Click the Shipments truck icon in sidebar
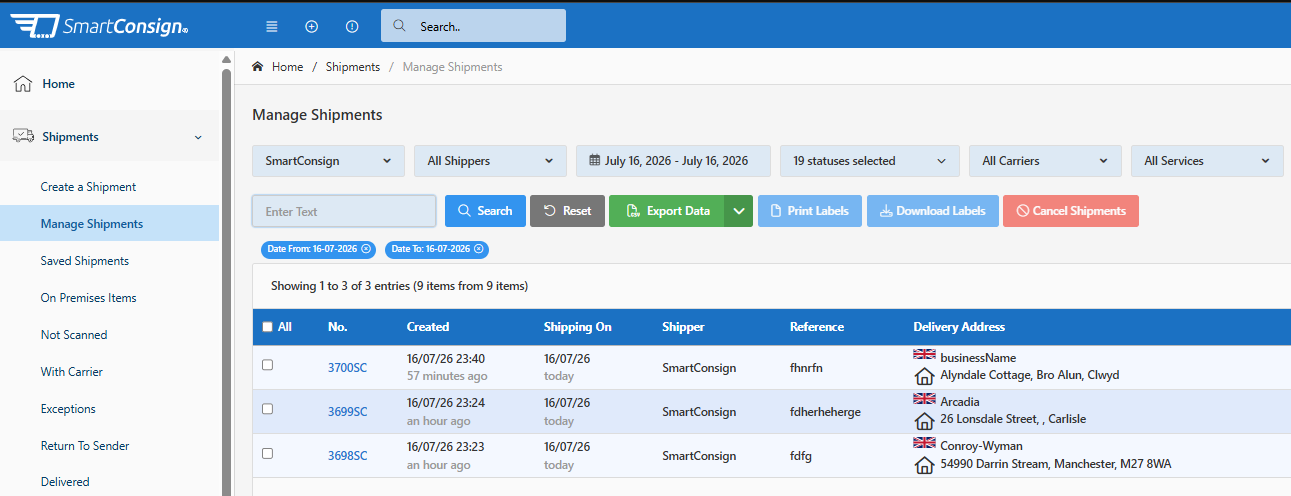1291x496 pixels. point(23,136)
